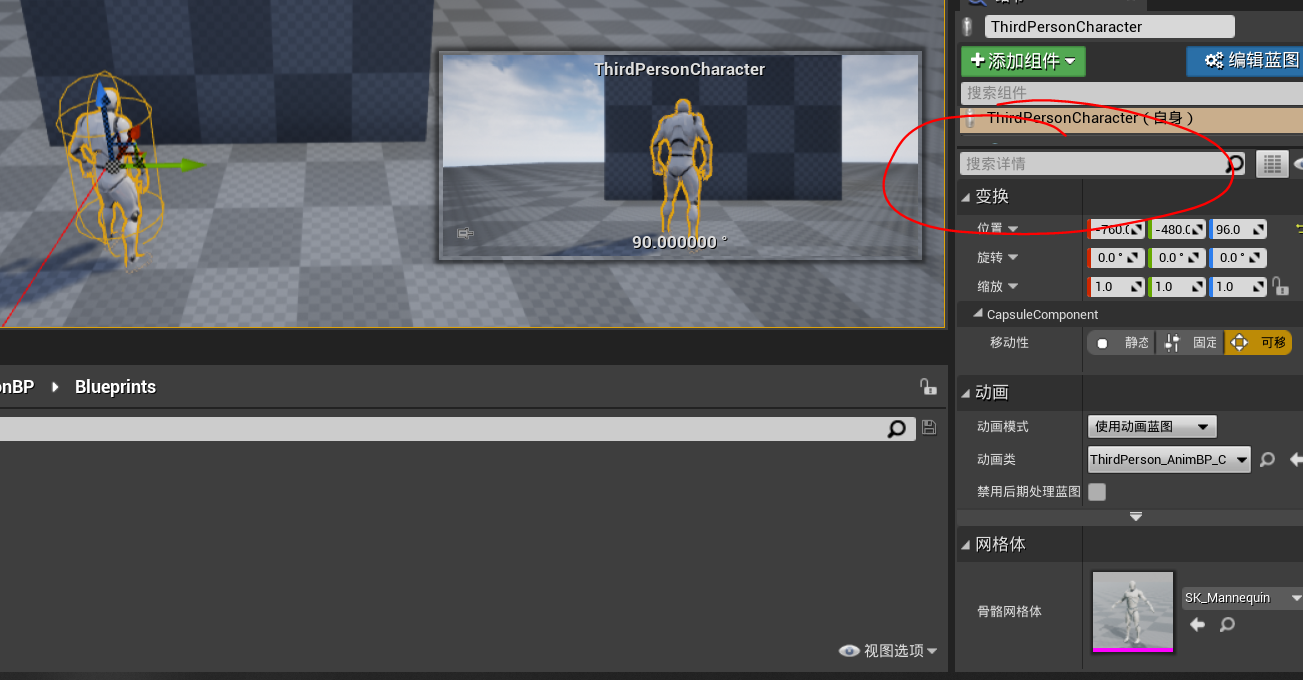Open the SK_Mannequin asset dropdown
This screenshot has height=680, width=1303.
pos(1242,598)
